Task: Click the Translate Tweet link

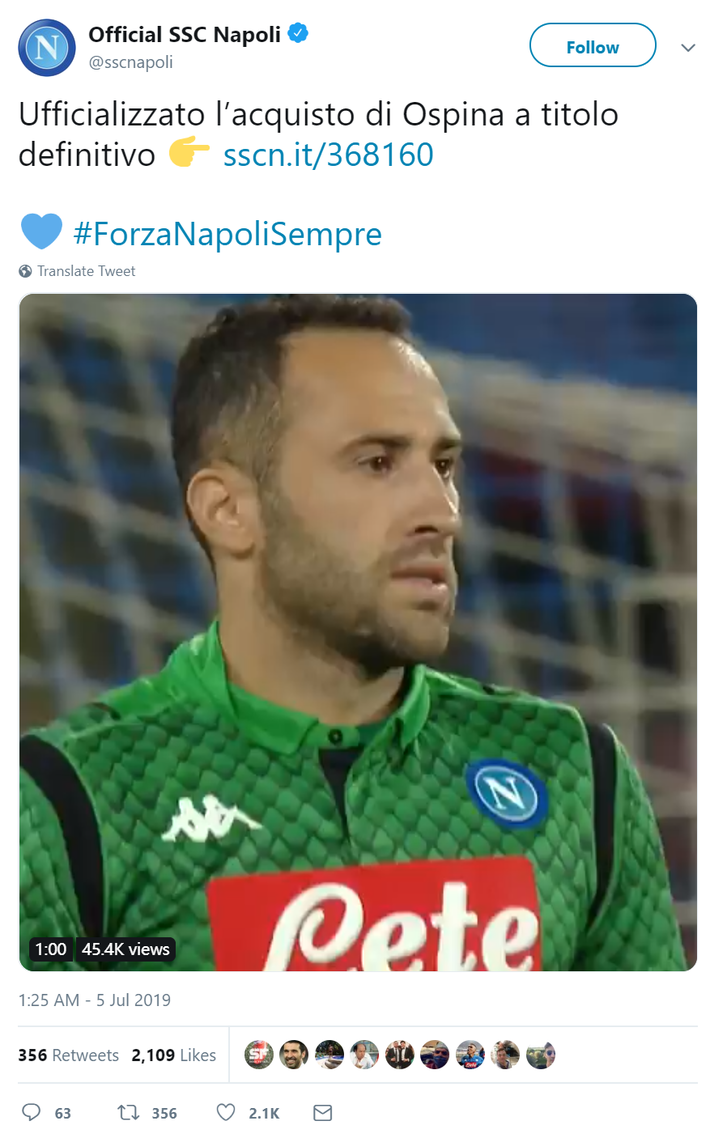Action: point(86,271)
